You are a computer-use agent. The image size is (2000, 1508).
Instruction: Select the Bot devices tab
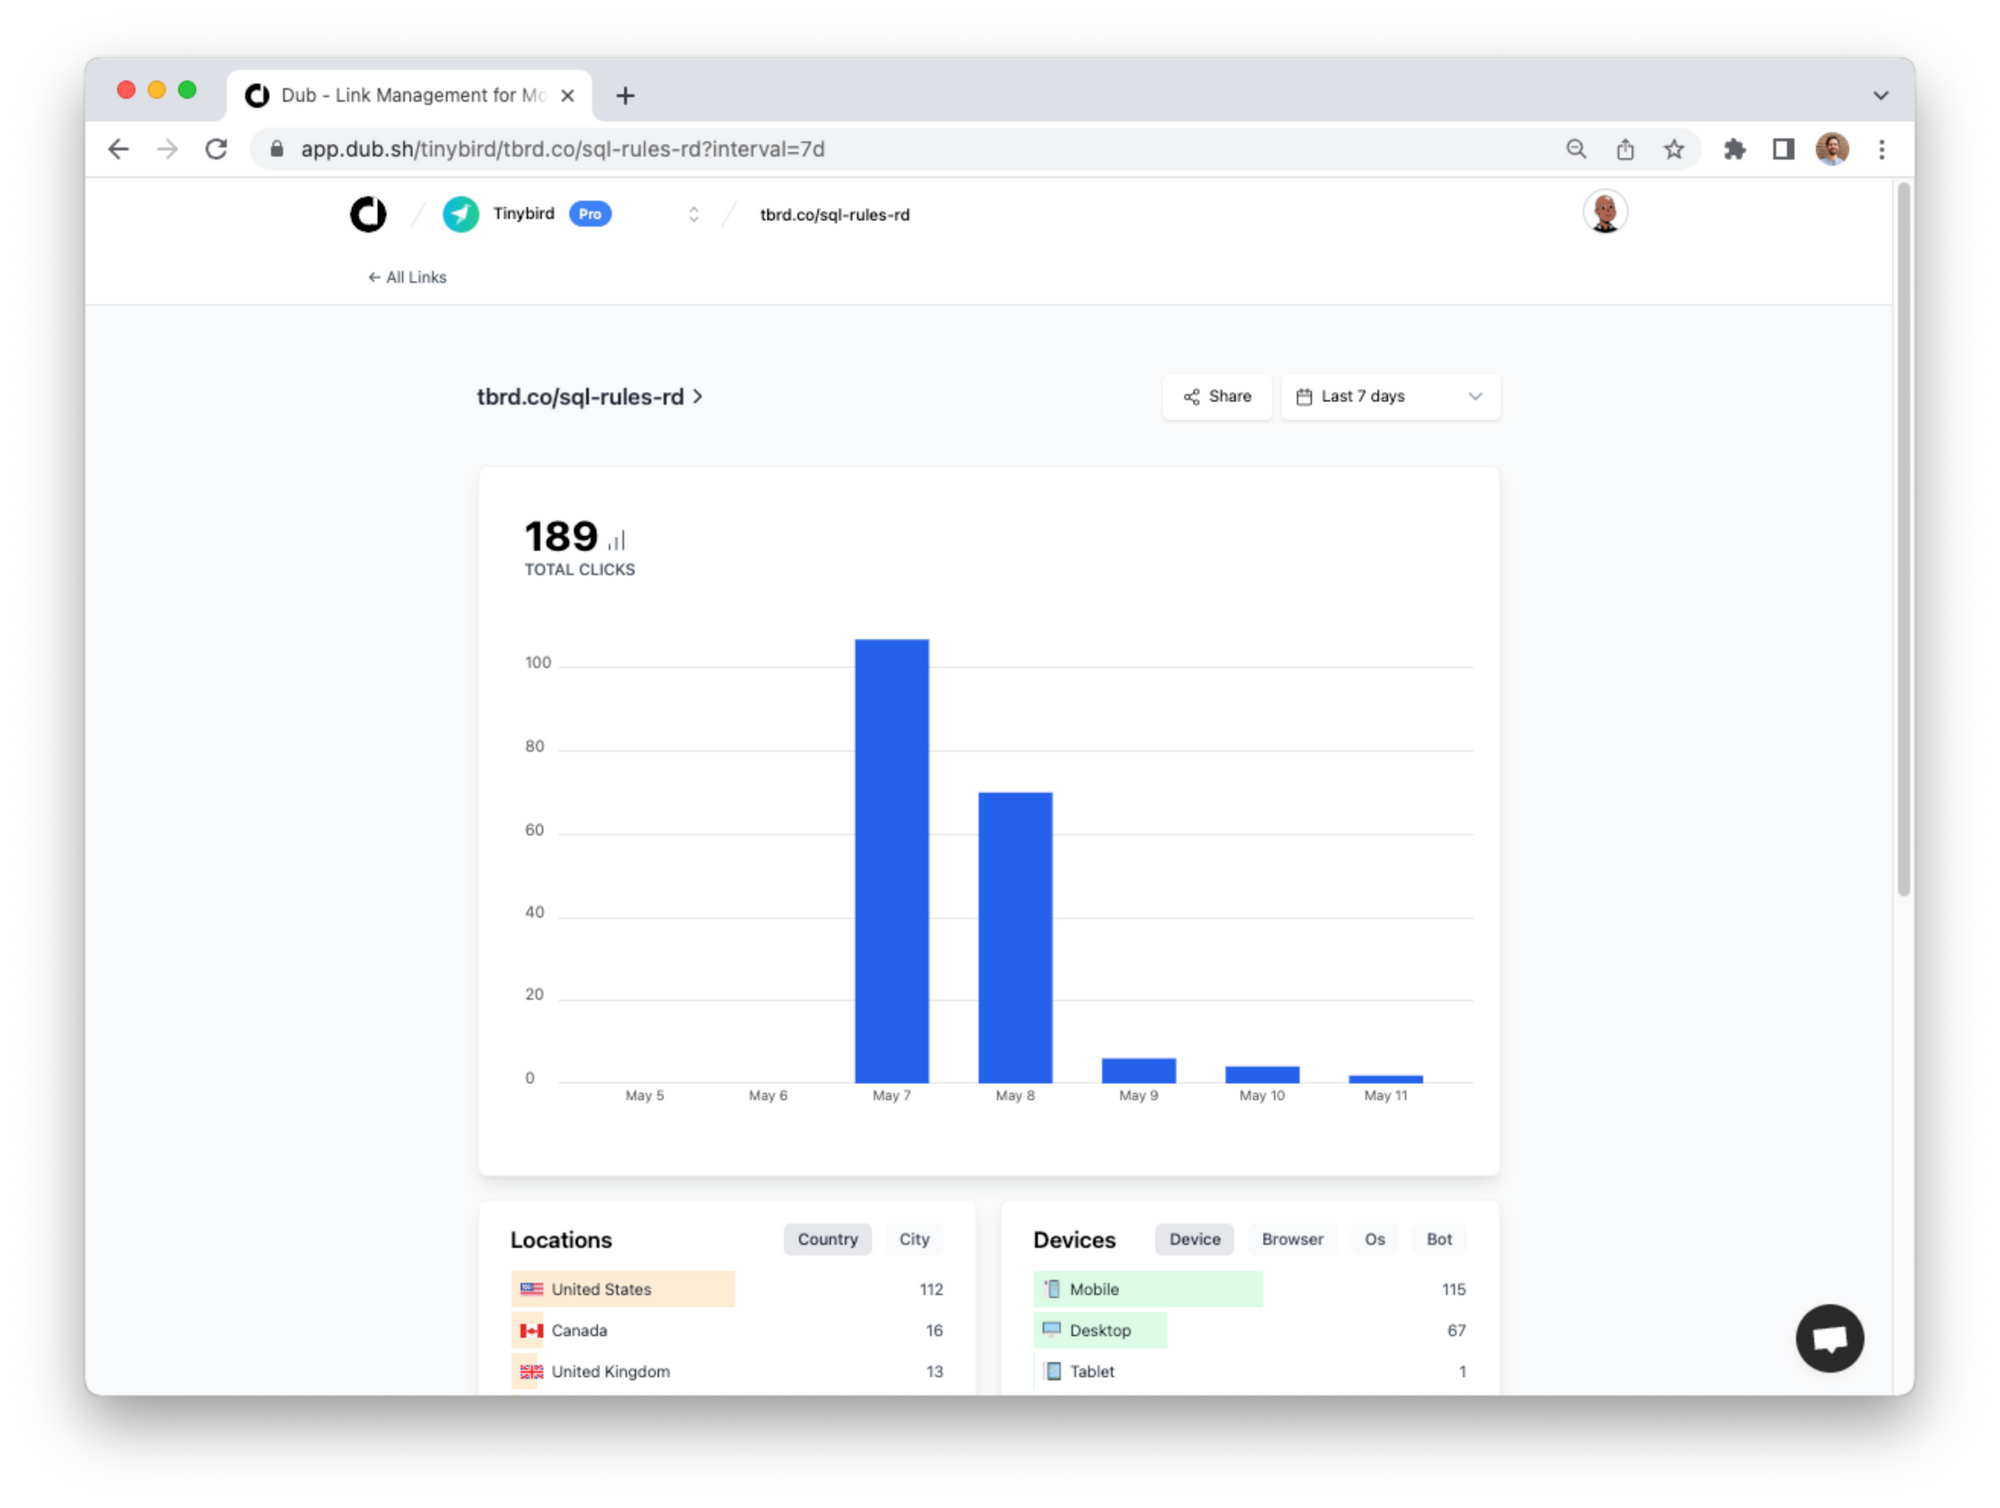pos(1438,1239)
